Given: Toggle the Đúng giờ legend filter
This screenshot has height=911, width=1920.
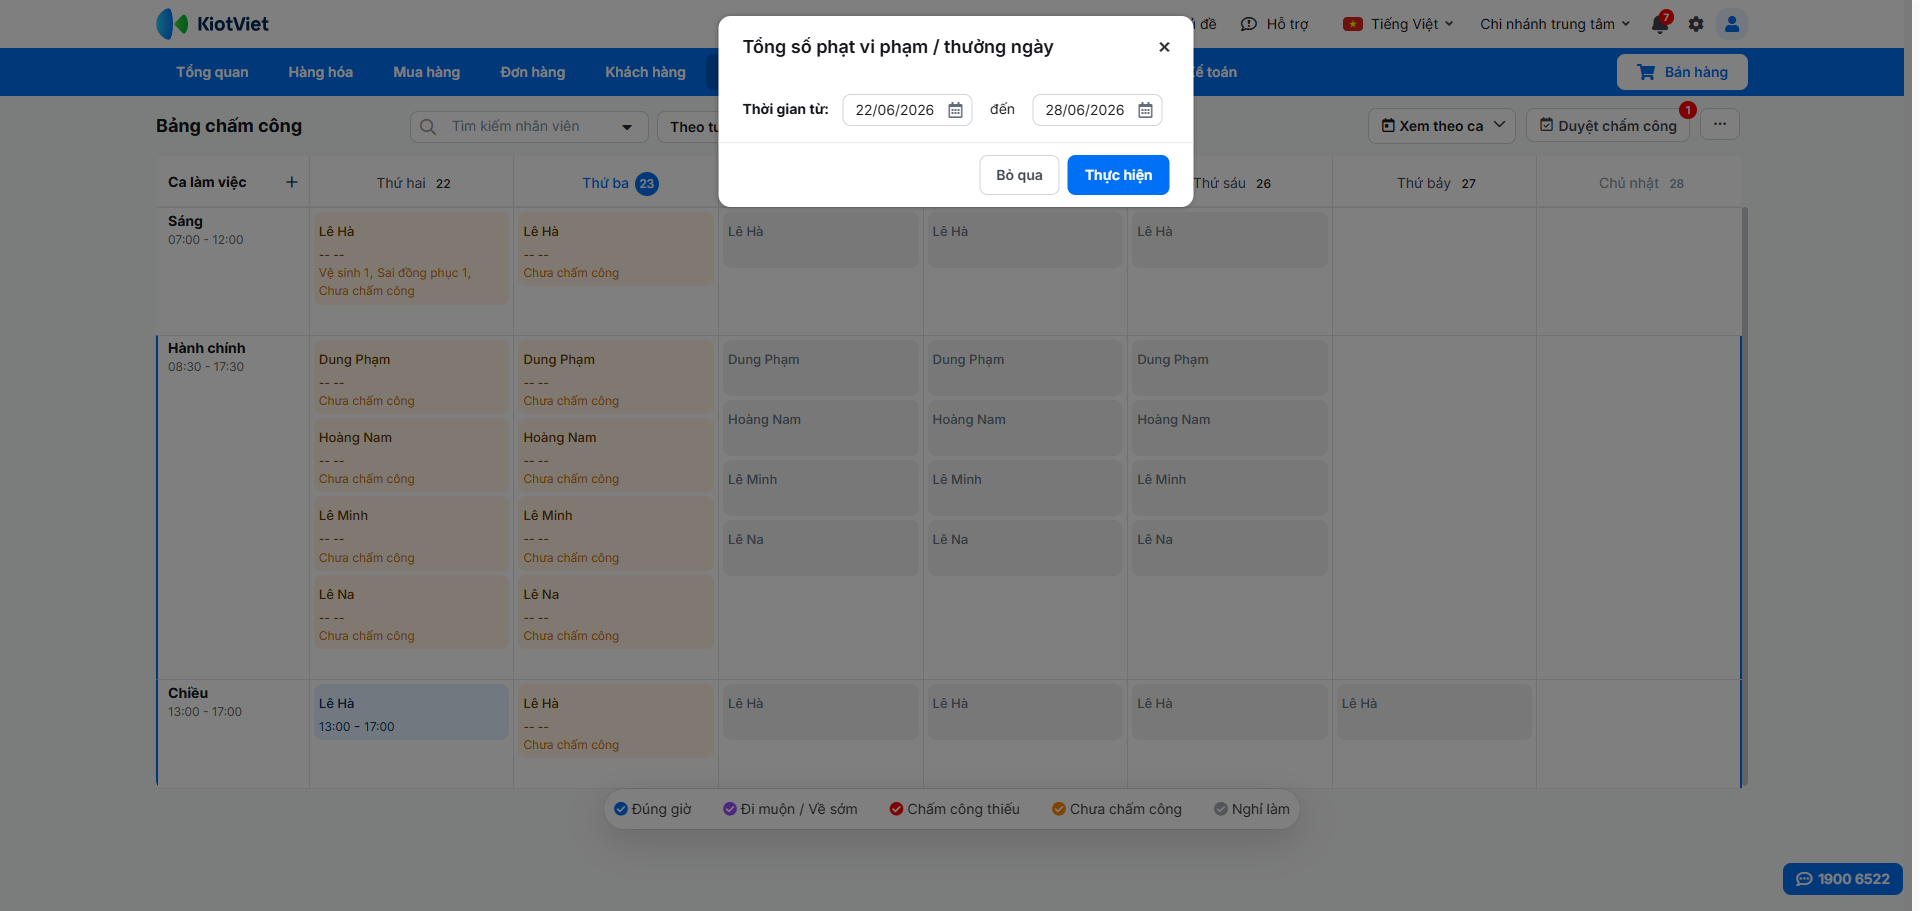Looking at the screenshot, I should [653, 809].
